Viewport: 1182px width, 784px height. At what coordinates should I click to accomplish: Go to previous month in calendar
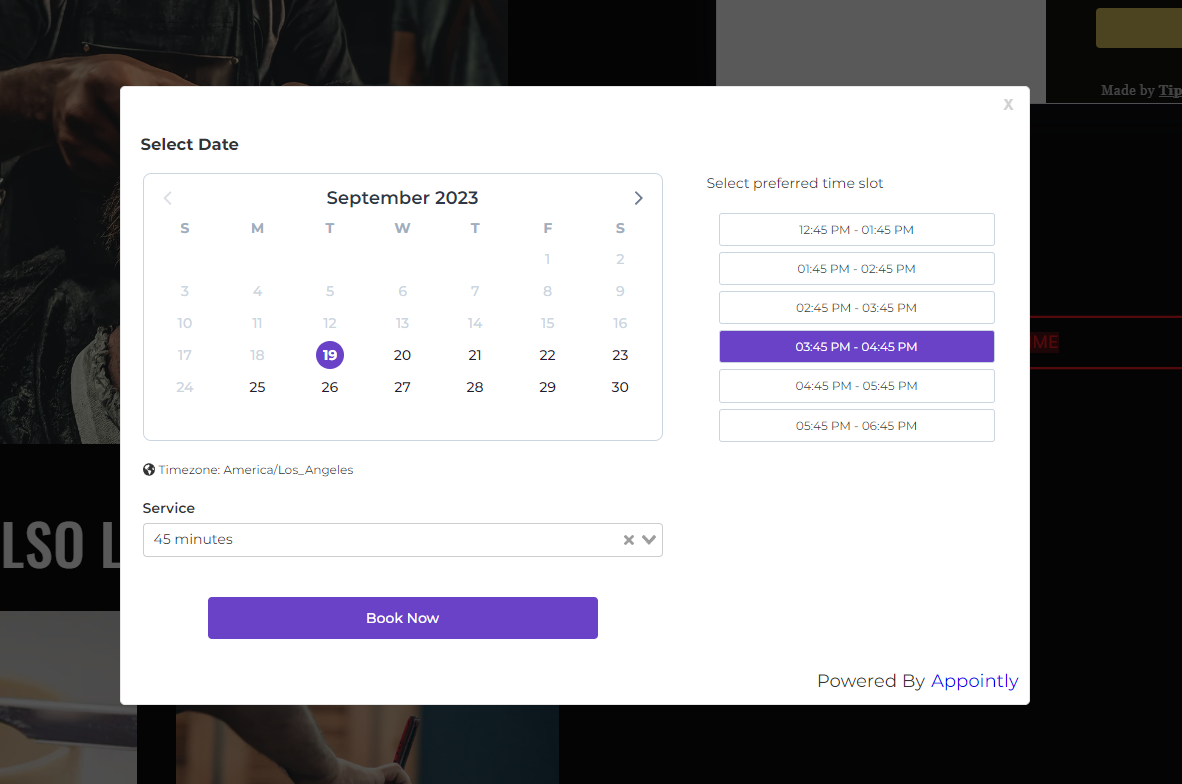click(168, 198)
